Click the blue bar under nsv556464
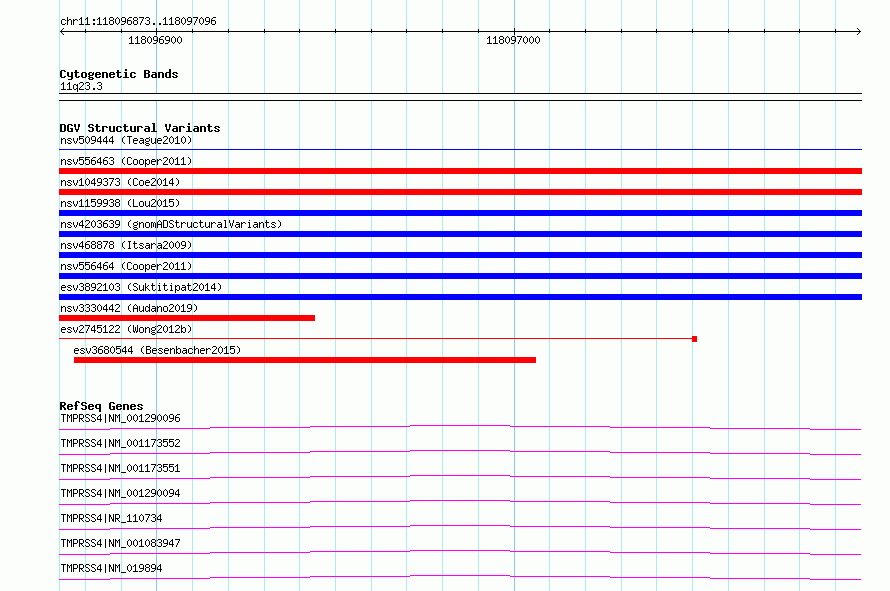 coord(460,276)
